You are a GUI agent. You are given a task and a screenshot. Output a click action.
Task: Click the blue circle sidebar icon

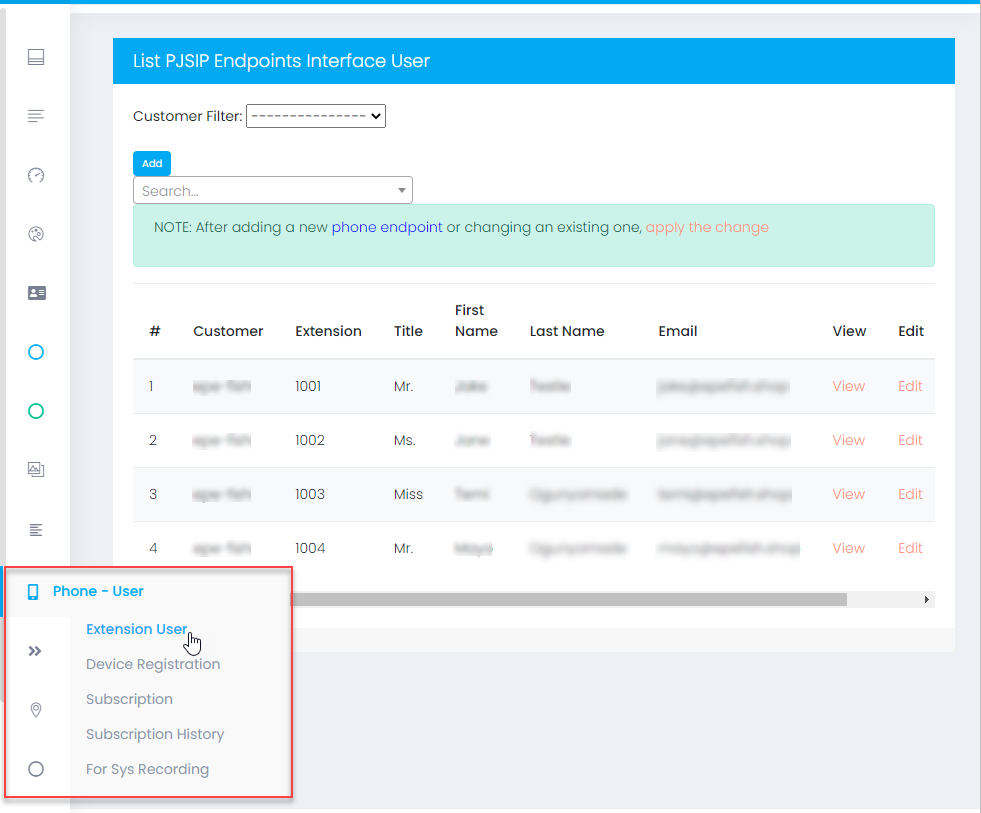[36, 352]
